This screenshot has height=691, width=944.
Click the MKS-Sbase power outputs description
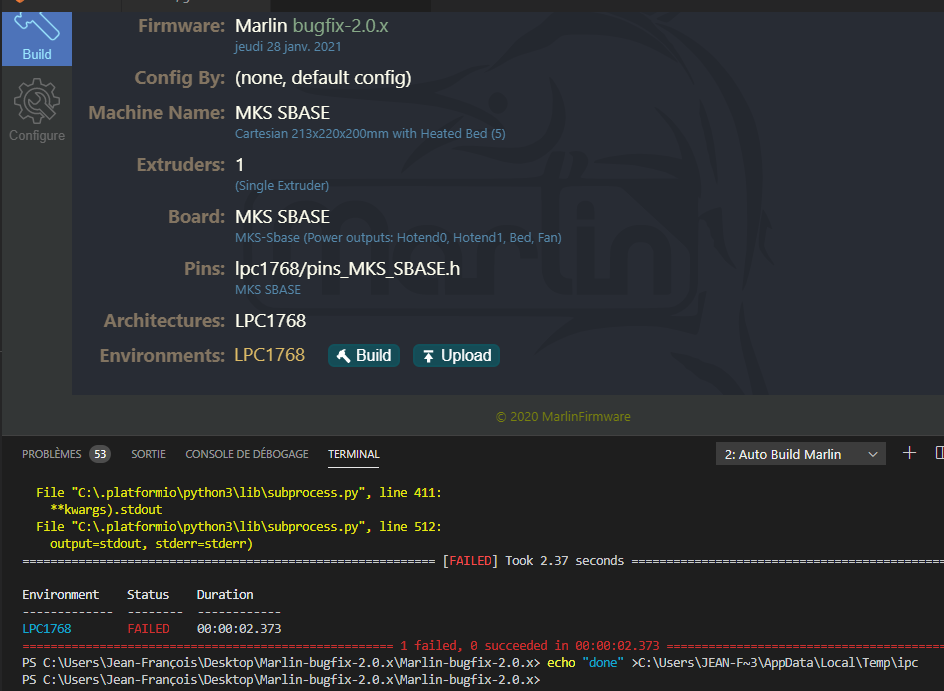[x=398, y=238]
